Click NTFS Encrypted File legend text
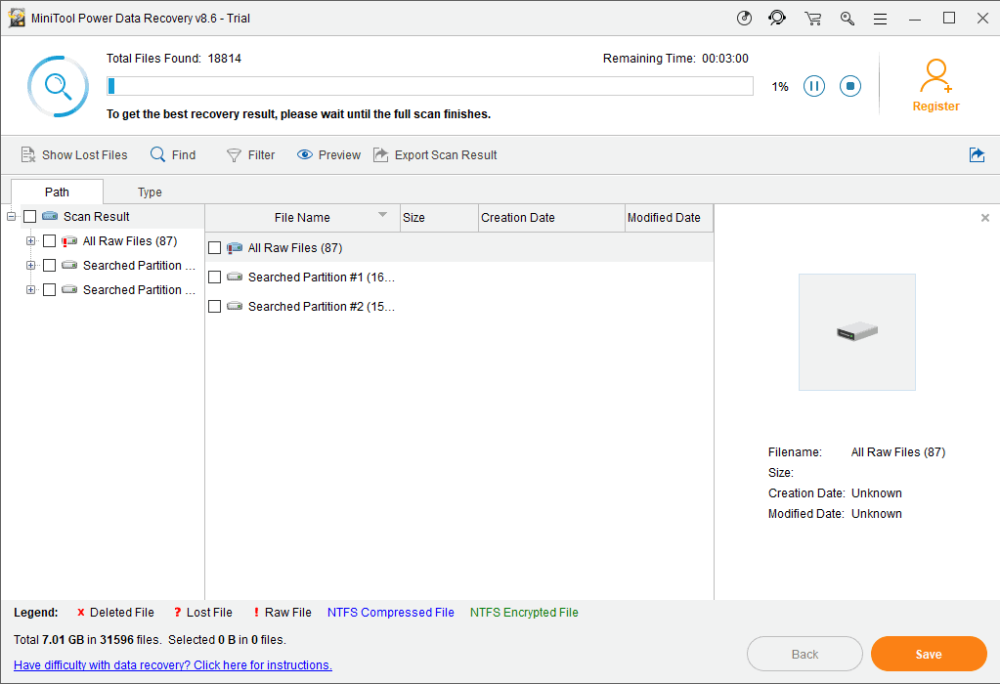The width and height of the screenshot is (1000, 684). [524, 613]
